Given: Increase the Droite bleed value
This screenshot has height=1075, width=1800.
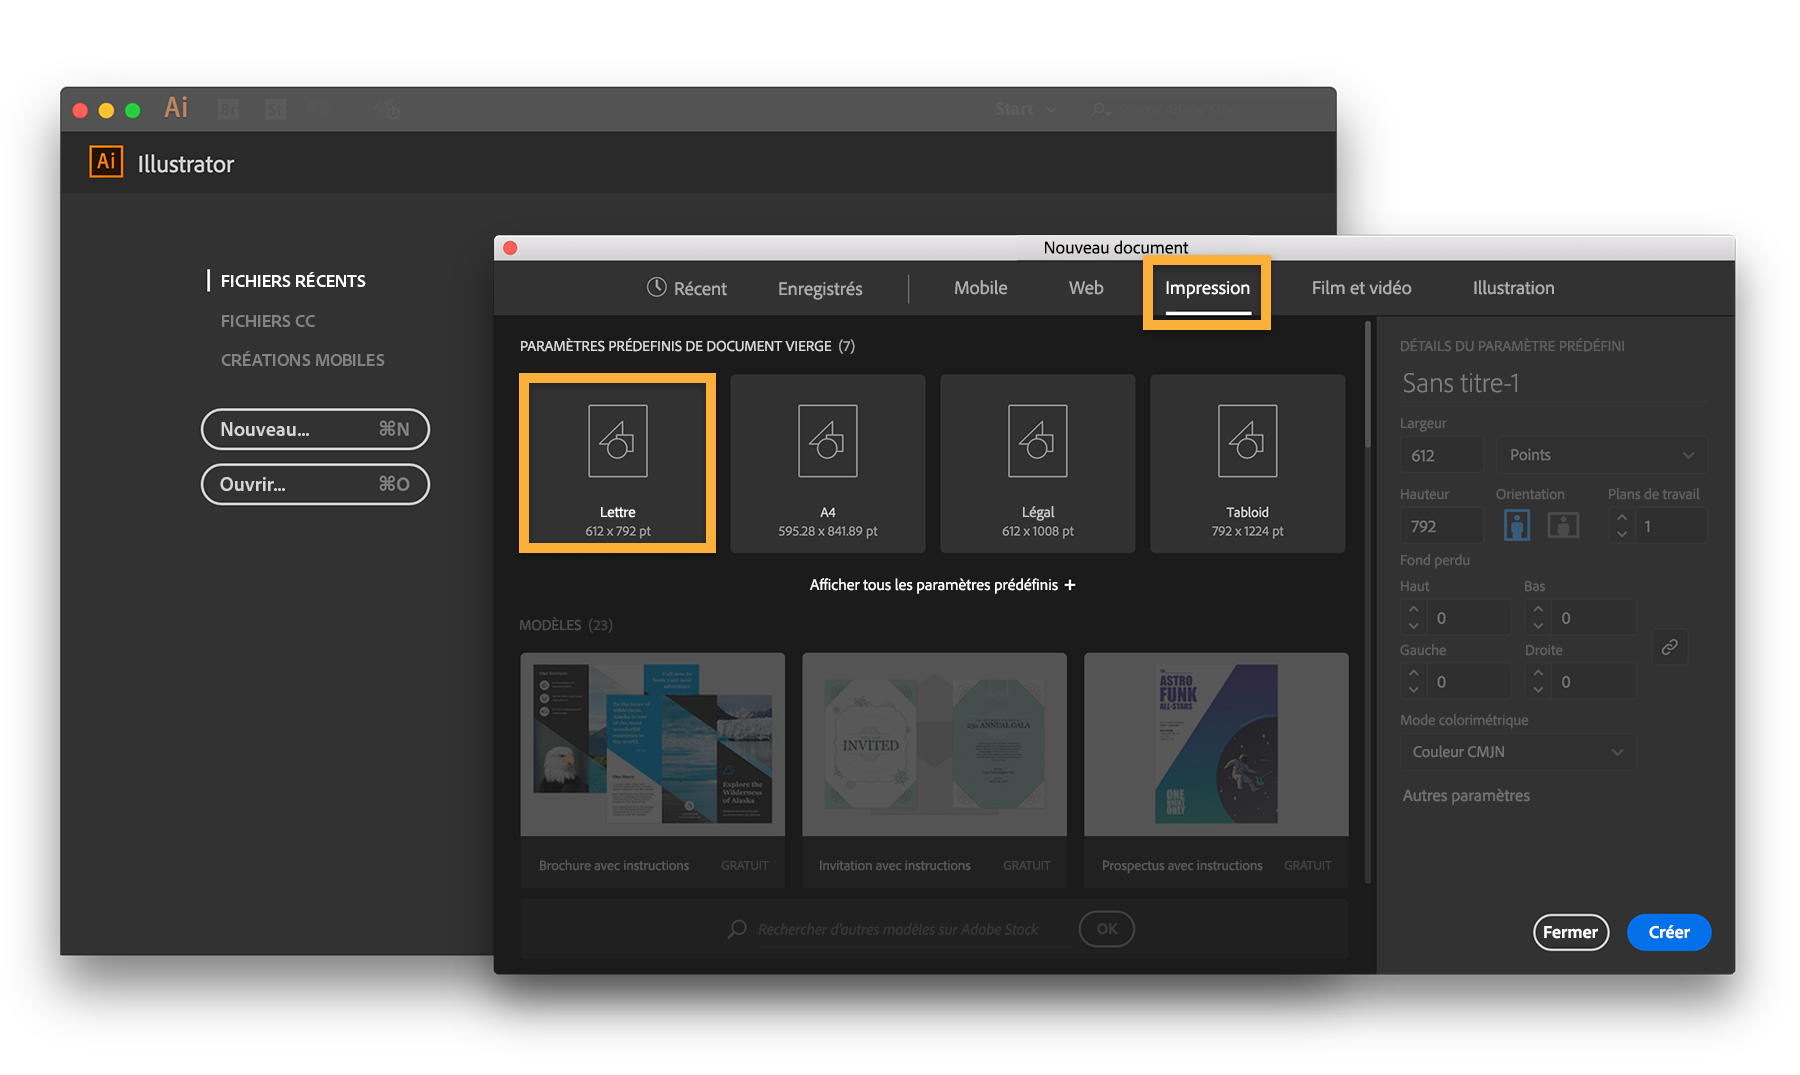Looking at the screenshot, I should (x=1538, y=673).
